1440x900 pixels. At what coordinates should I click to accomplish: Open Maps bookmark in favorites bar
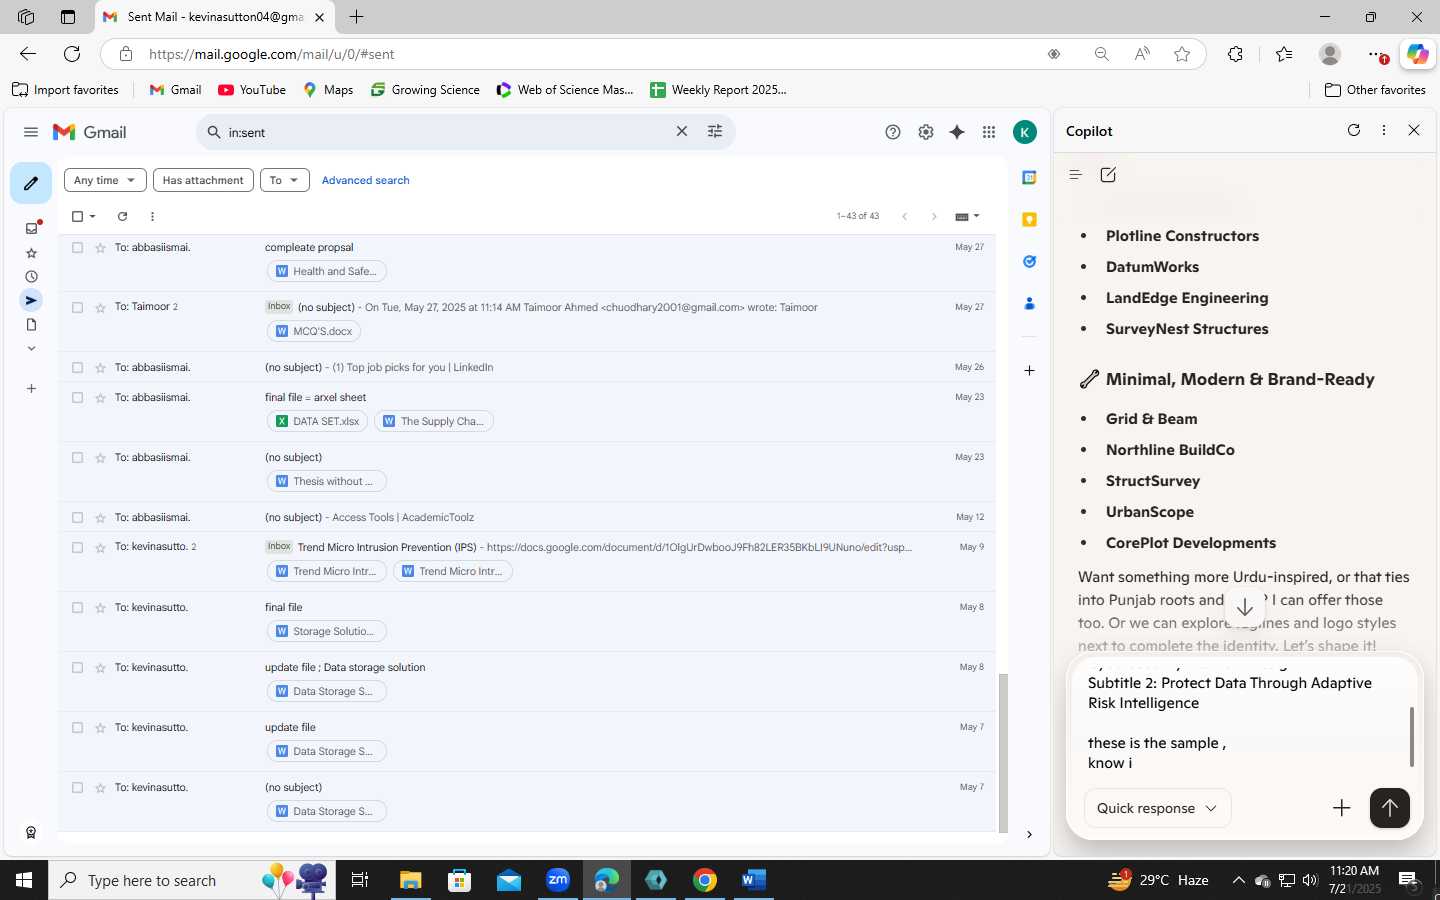click(x=328, y=90)
